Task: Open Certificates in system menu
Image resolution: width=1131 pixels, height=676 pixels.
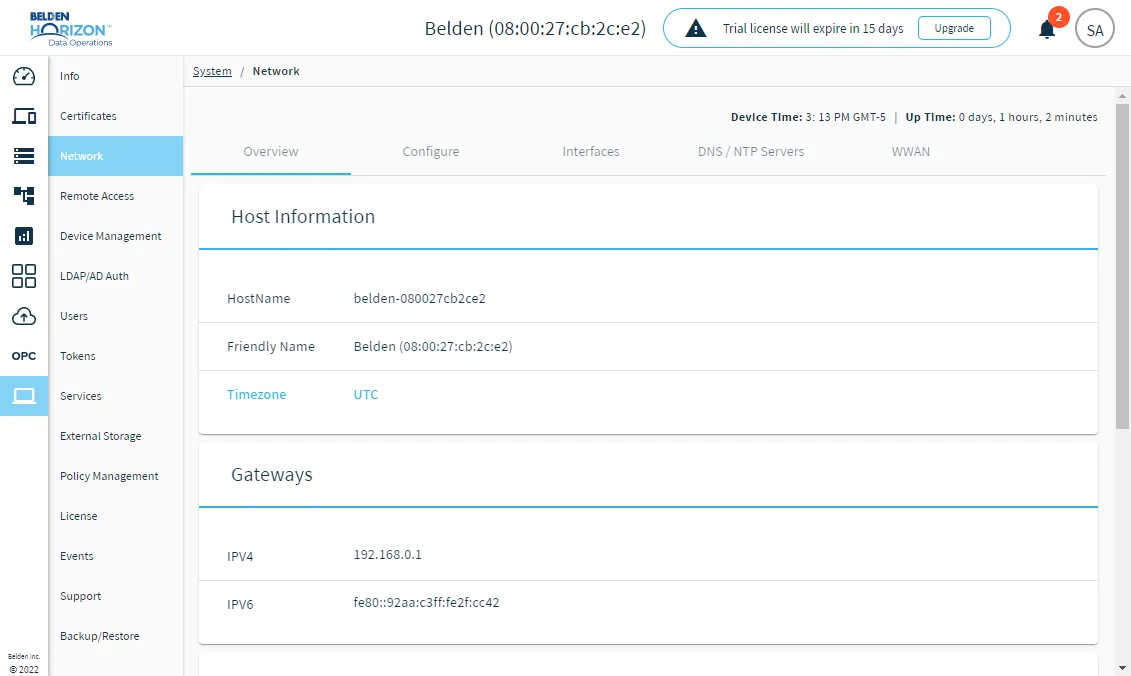Action: pyautogui.click(x=115, y=115)
